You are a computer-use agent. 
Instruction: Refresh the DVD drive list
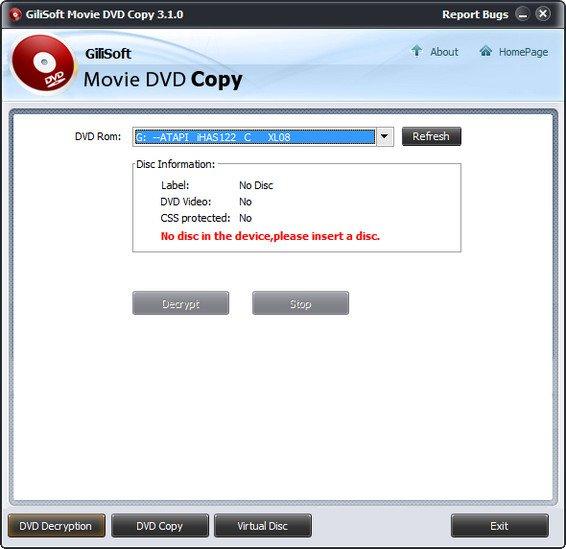pos(431,136)
